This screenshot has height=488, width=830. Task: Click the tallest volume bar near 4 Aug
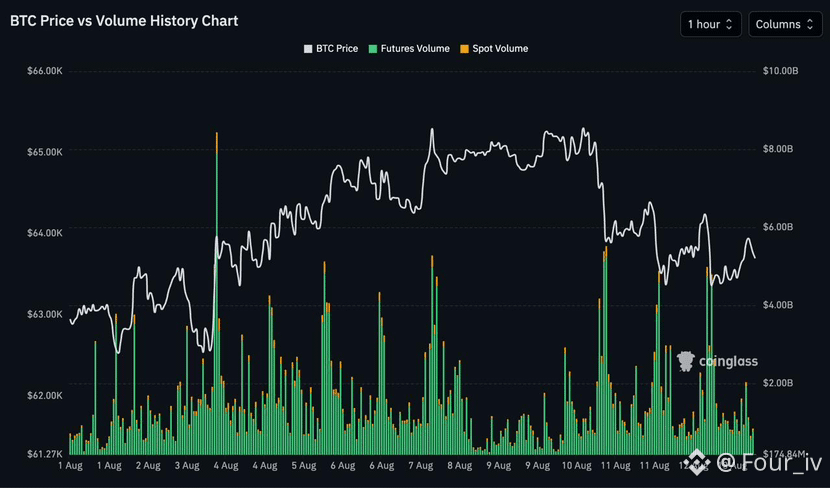(216, 294)
